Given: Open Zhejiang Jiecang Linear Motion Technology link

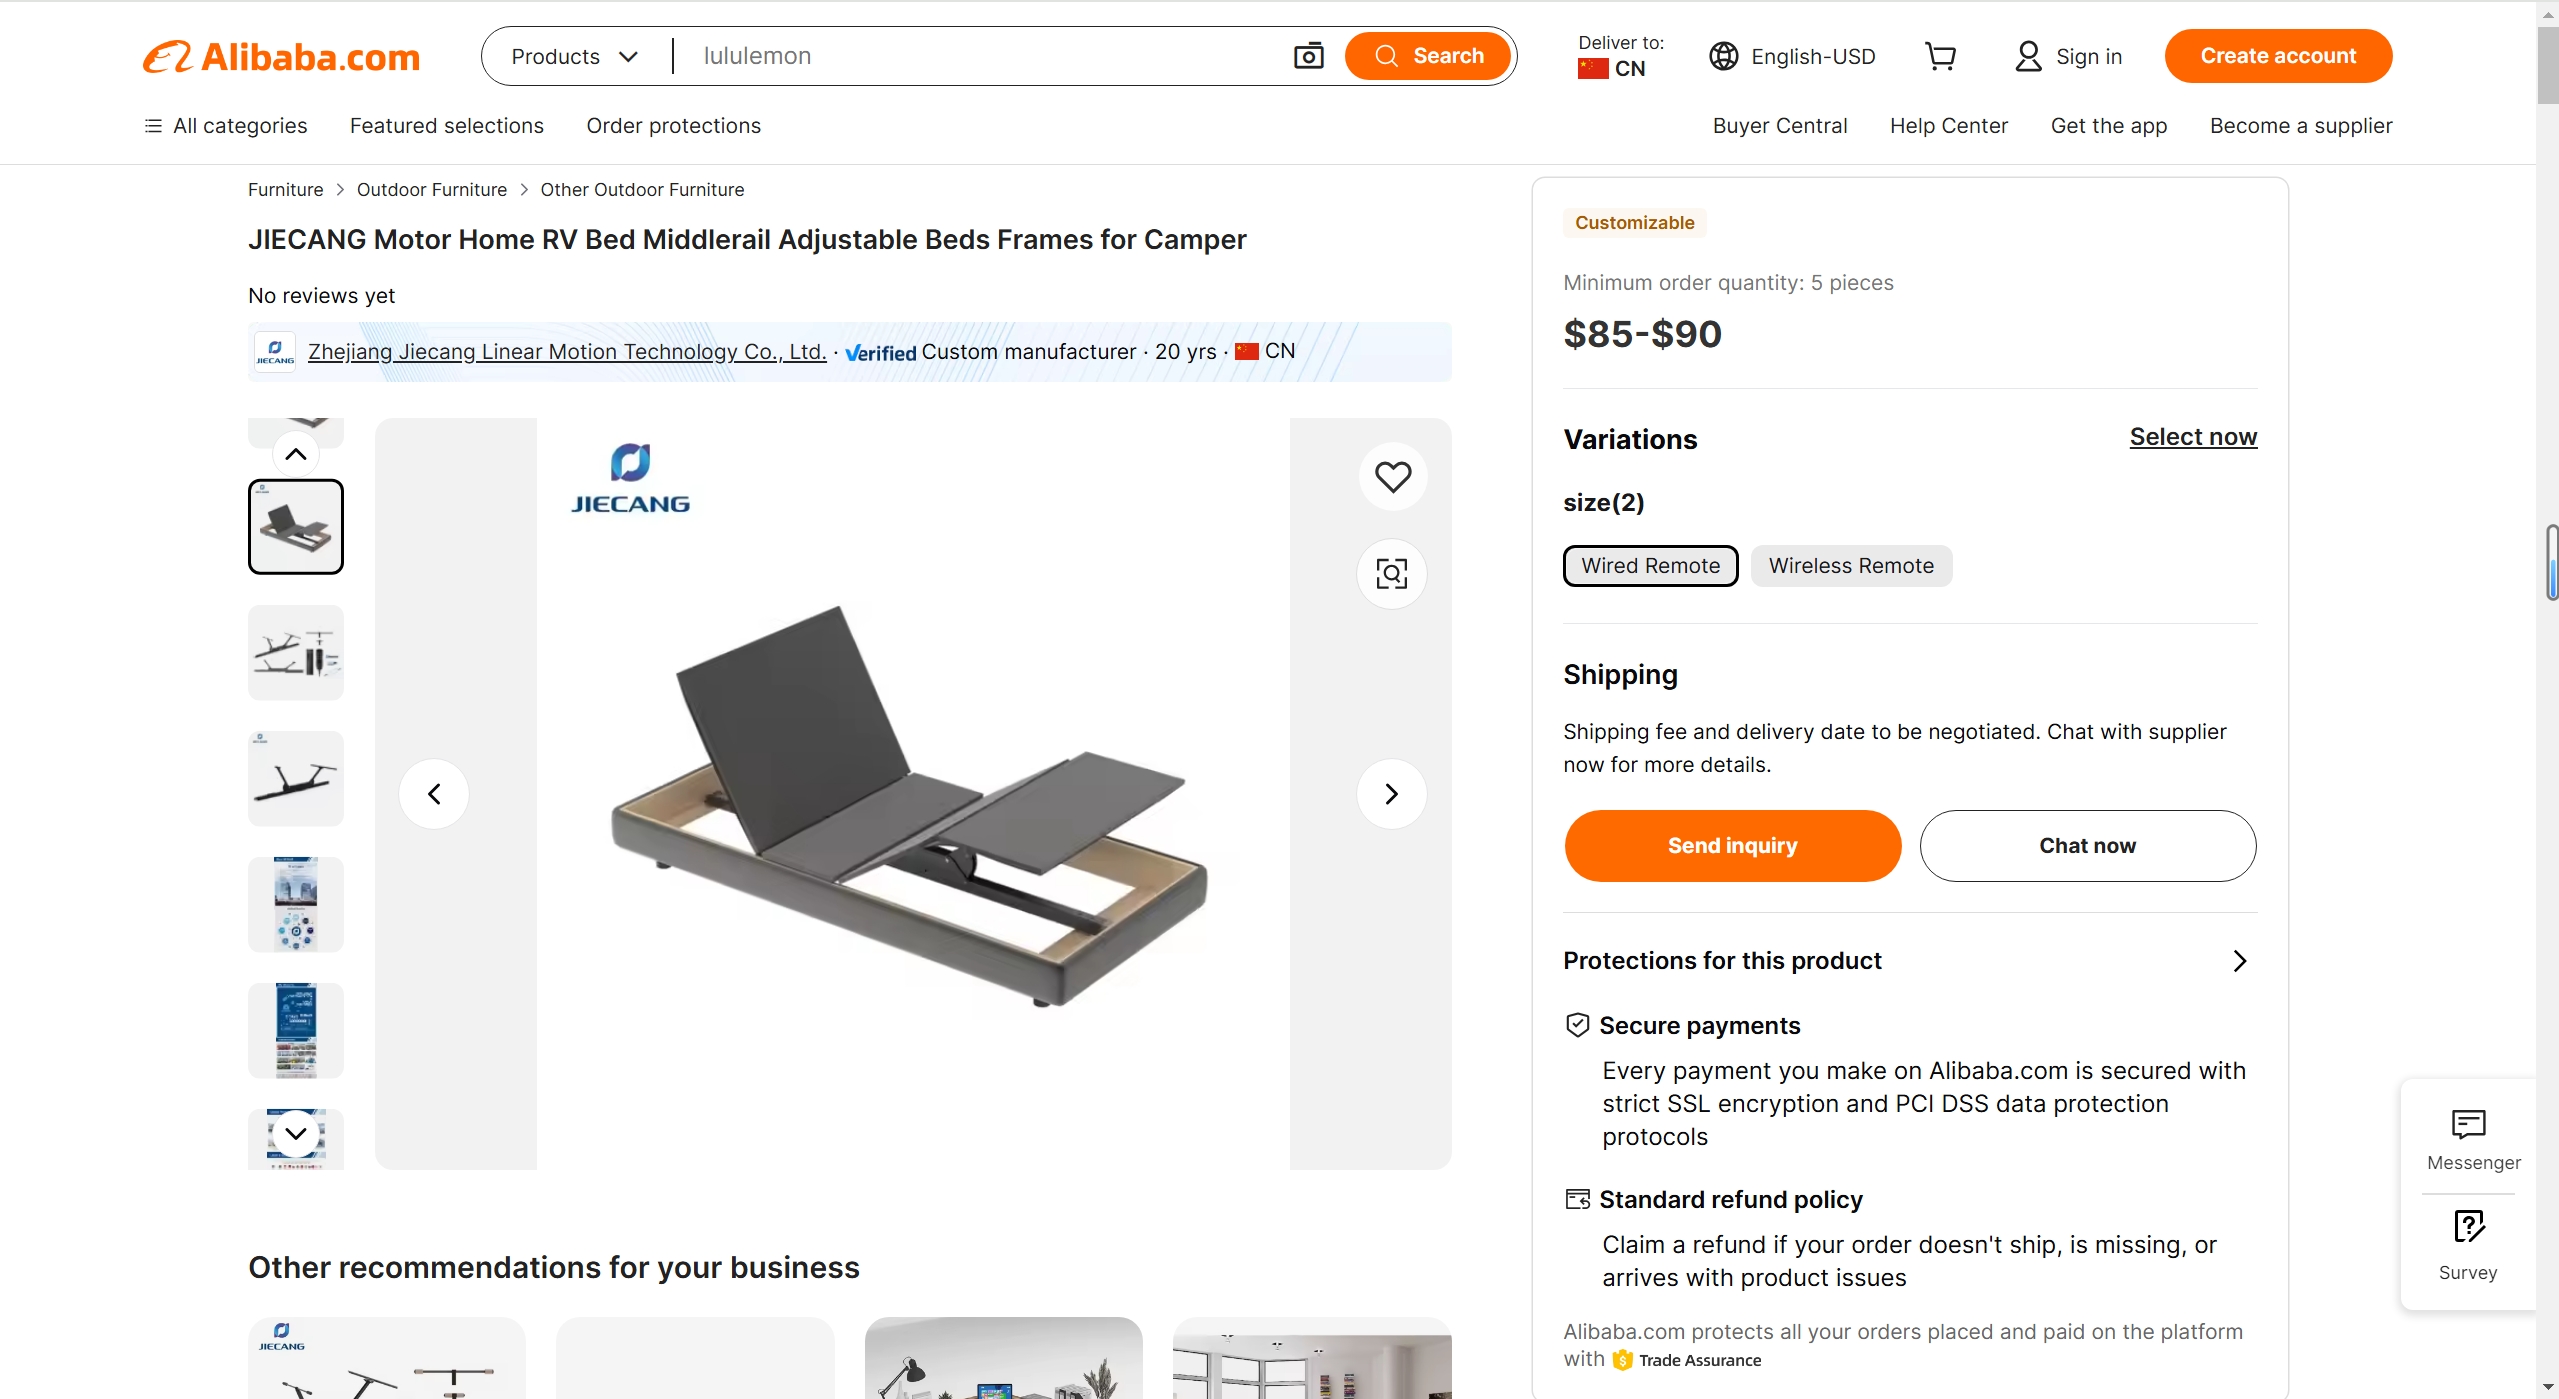Looking at the screenshot, I should point(567,352).
